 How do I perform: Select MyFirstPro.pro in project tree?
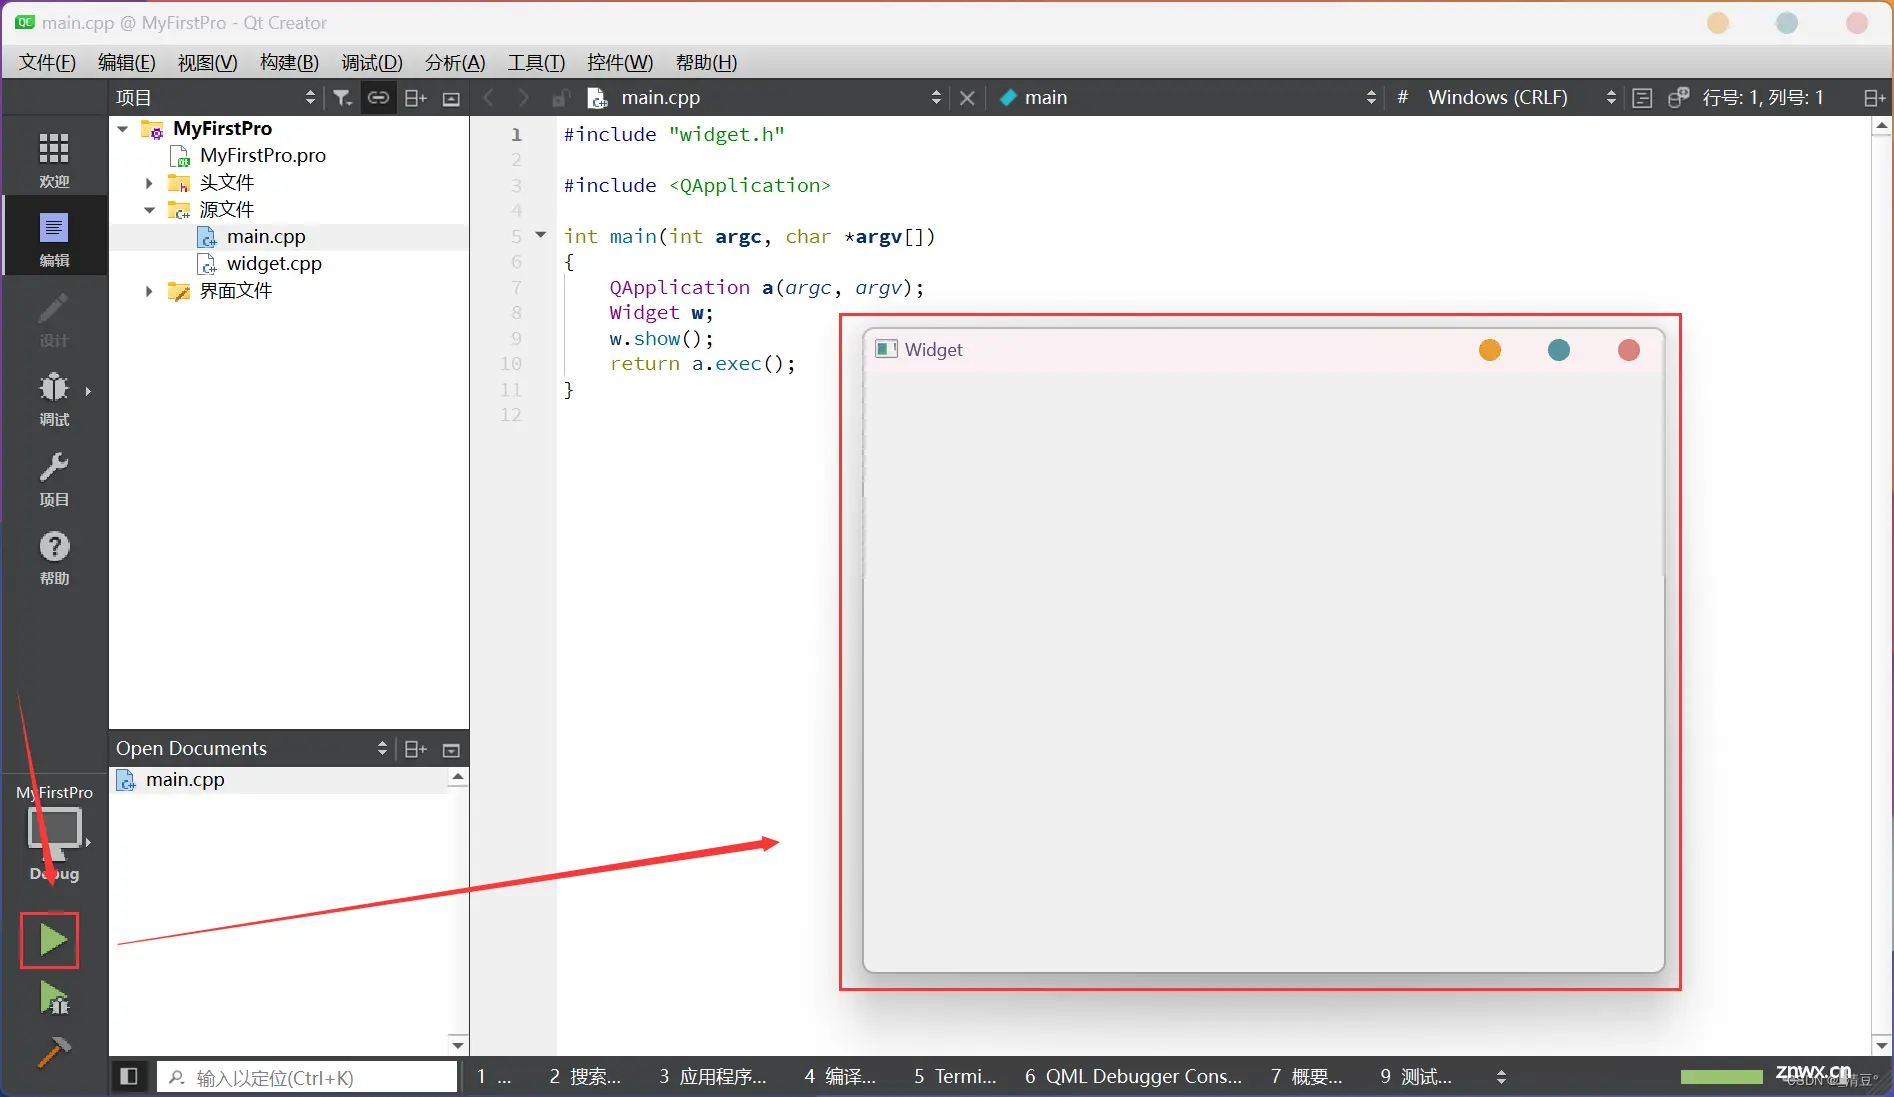[x=263, y=156]
